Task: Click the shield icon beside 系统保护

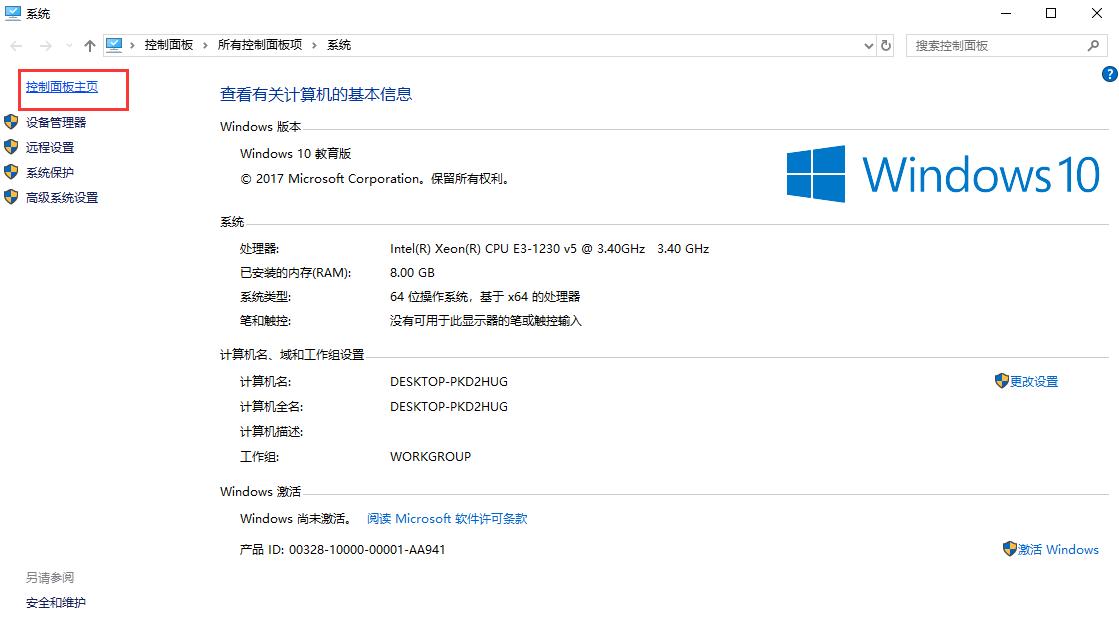Action: click(x=11, y=172)
